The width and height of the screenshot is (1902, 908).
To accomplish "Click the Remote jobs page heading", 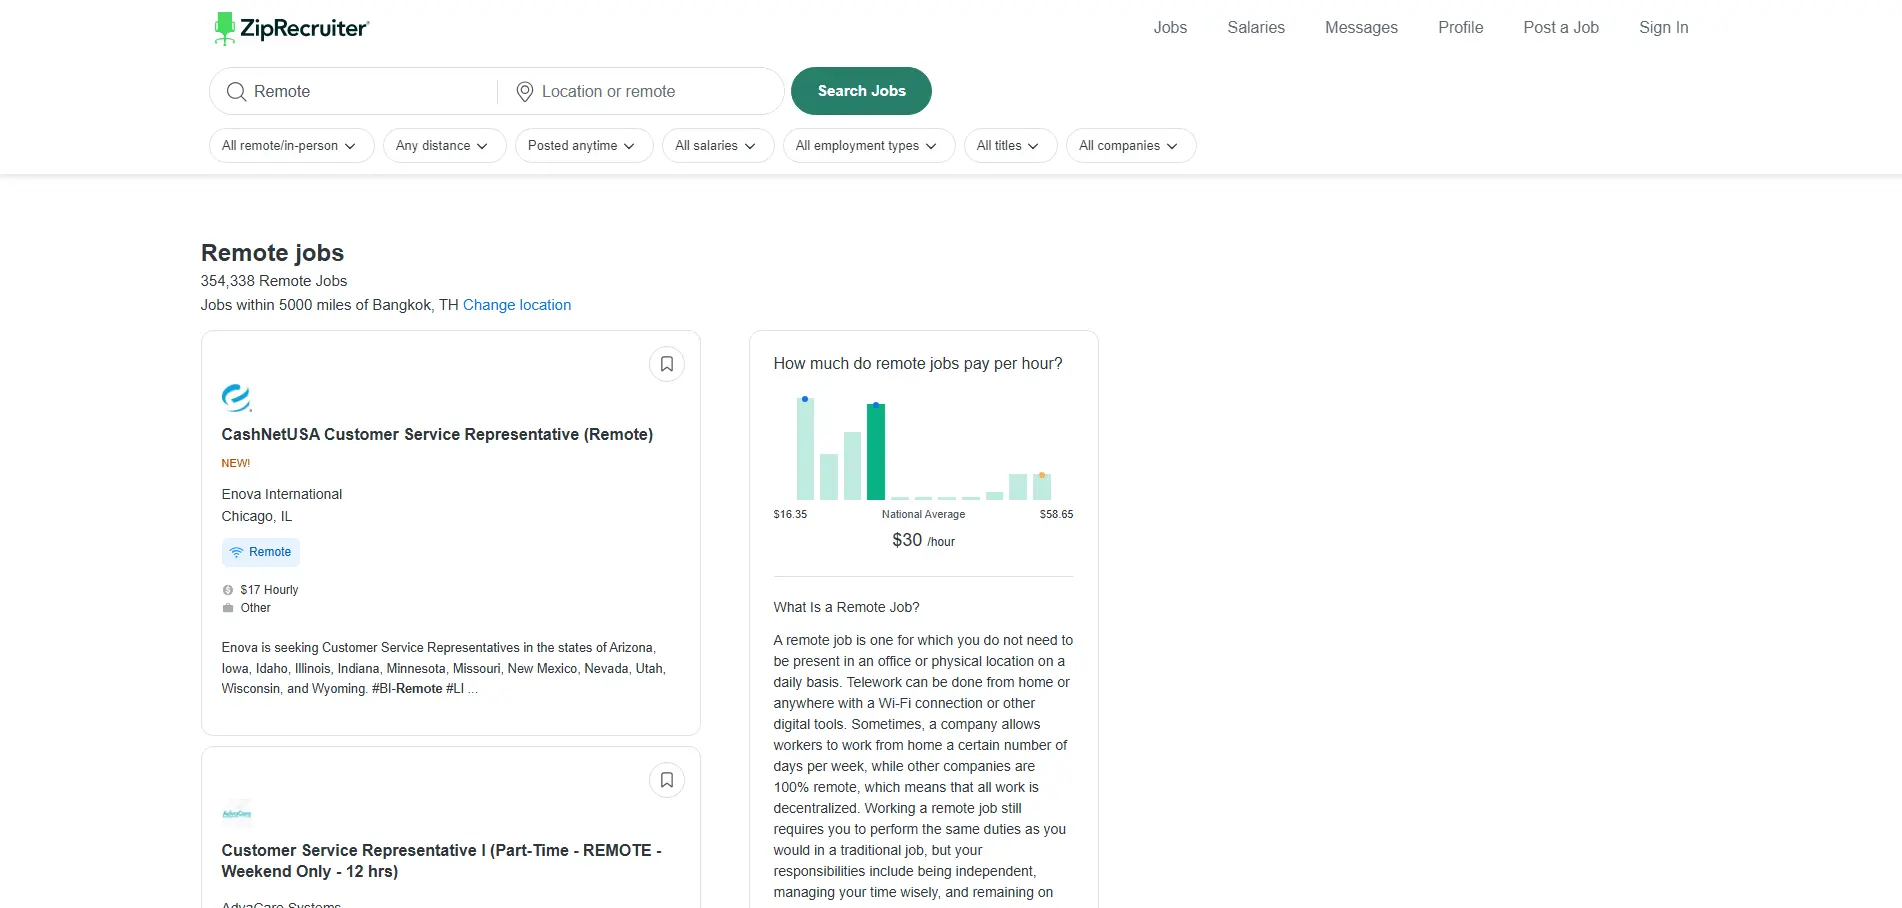I will click(273, 253).
